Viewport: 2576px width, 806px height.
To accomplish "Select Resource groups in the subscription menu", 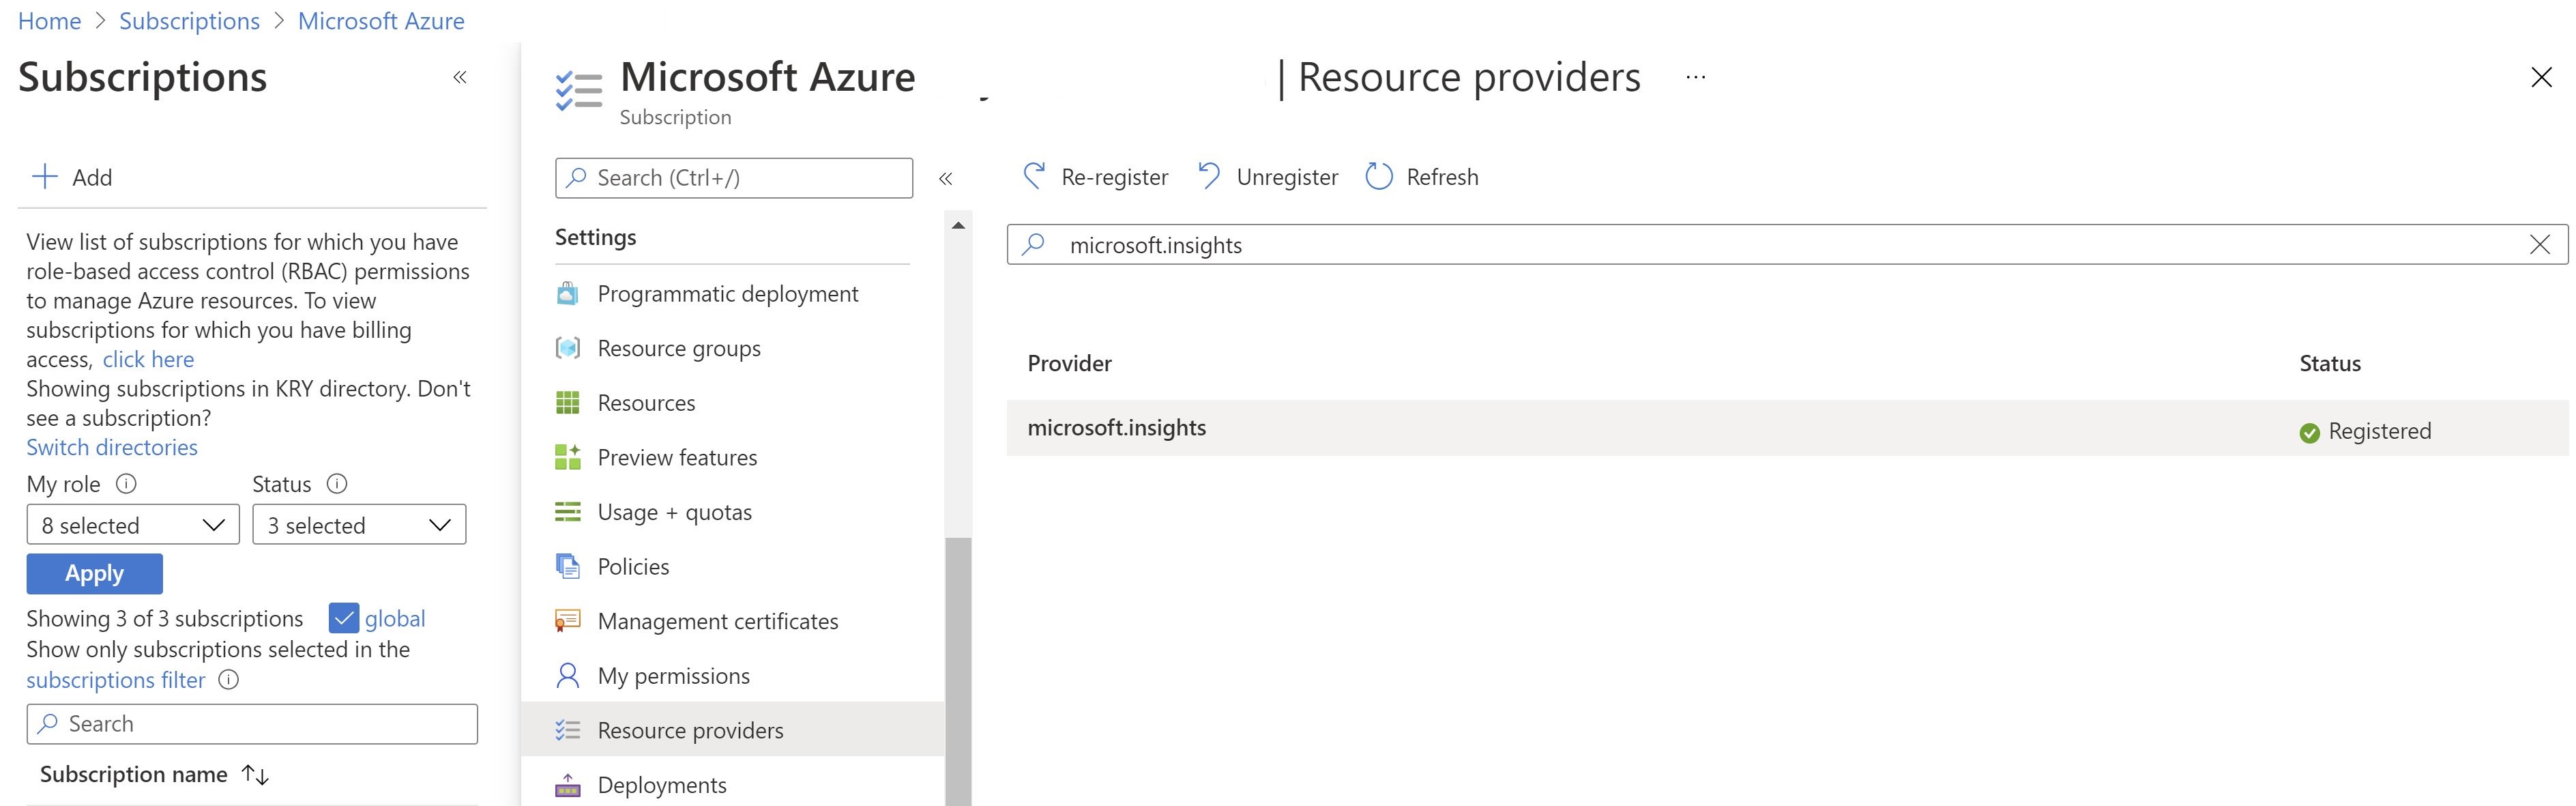I will tap(678, 348).
